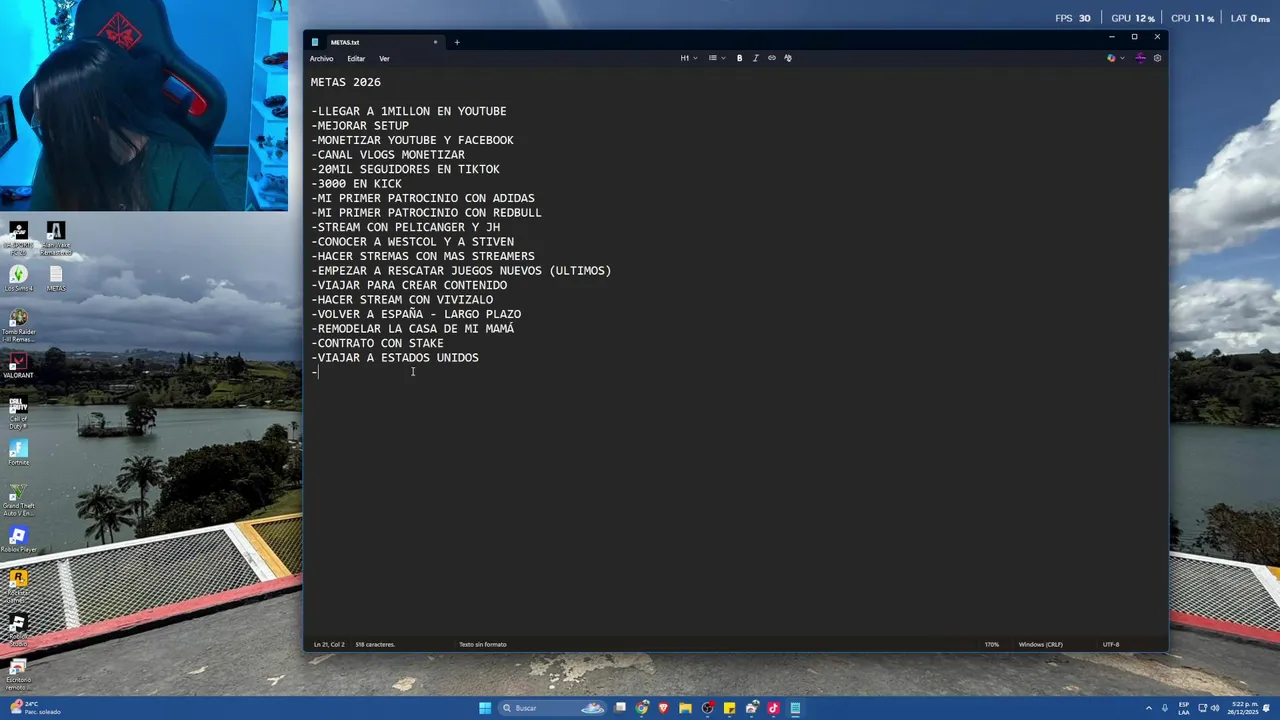Viewport: 1280px width, 720px height.
Task: Open the list style dropdown
Action: [x=716, y=58]
